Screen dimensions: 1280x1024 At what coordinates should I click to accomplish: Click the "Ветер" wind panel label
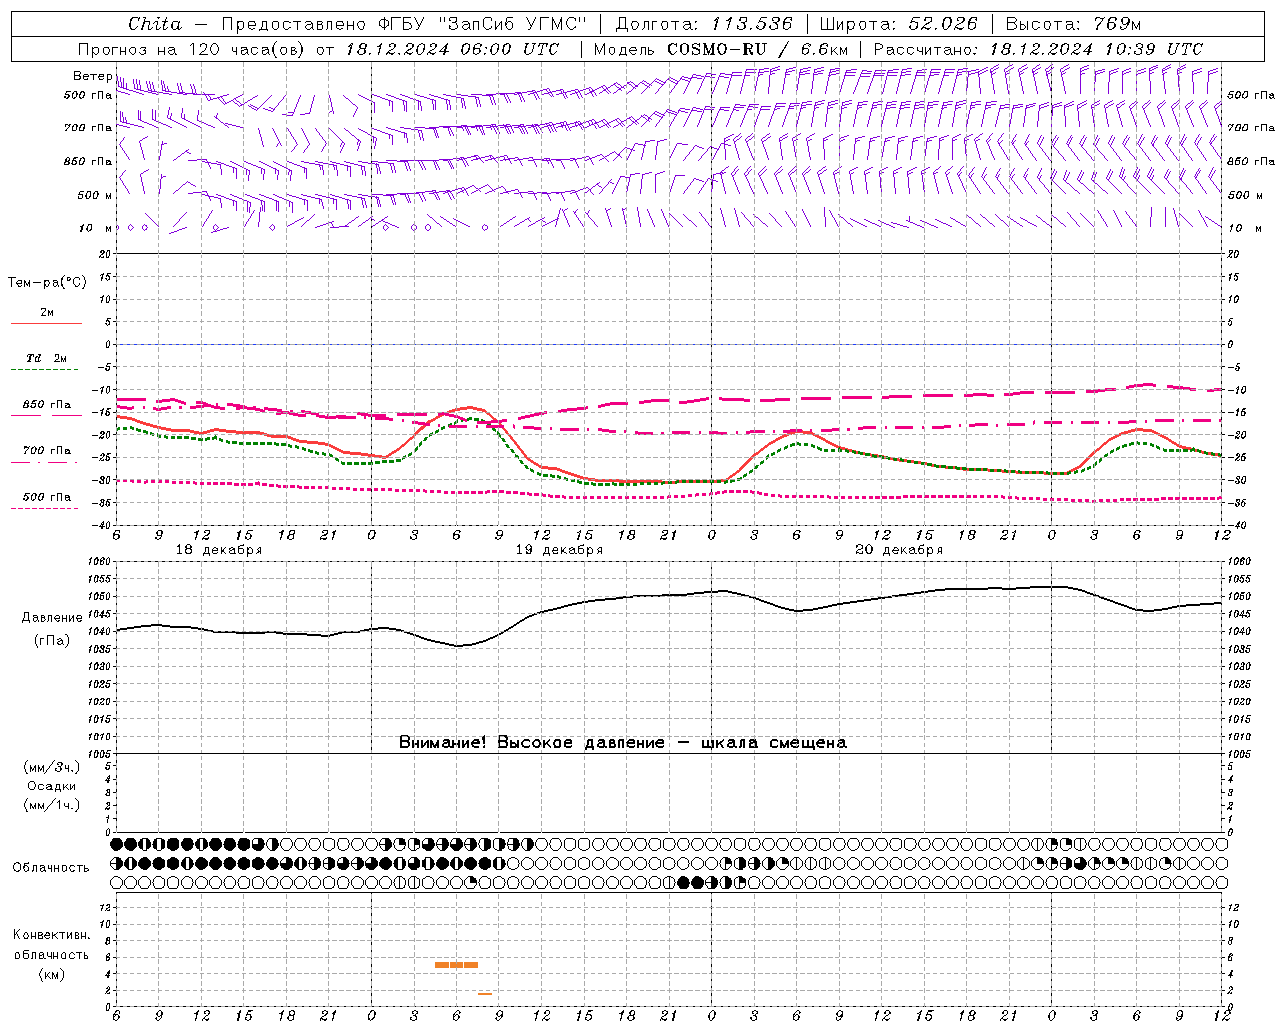(x=93, y=76)
